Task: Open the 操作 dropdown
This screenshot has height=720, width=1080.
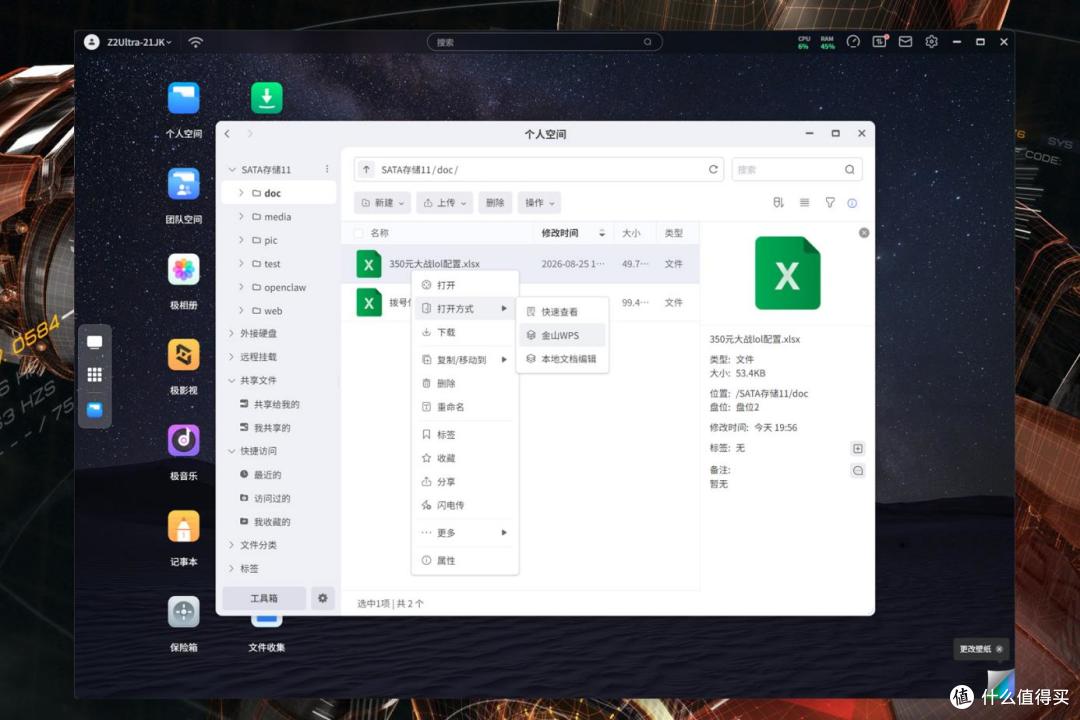Action: tap(539, 203)
